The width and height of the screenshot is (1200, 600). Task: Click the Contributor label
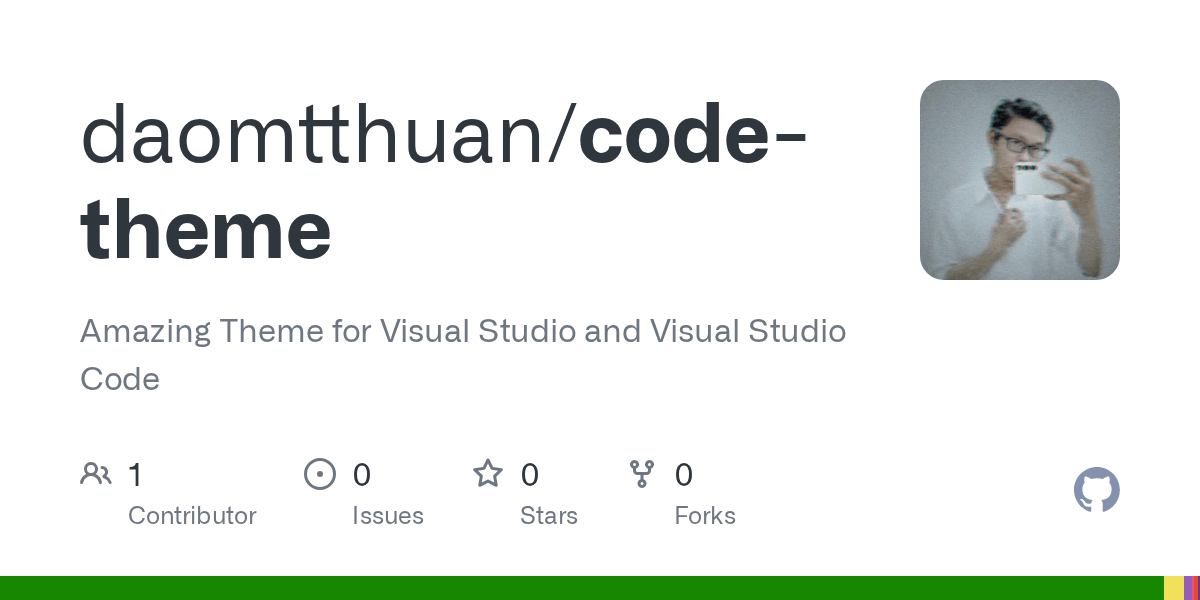(192, 516)
